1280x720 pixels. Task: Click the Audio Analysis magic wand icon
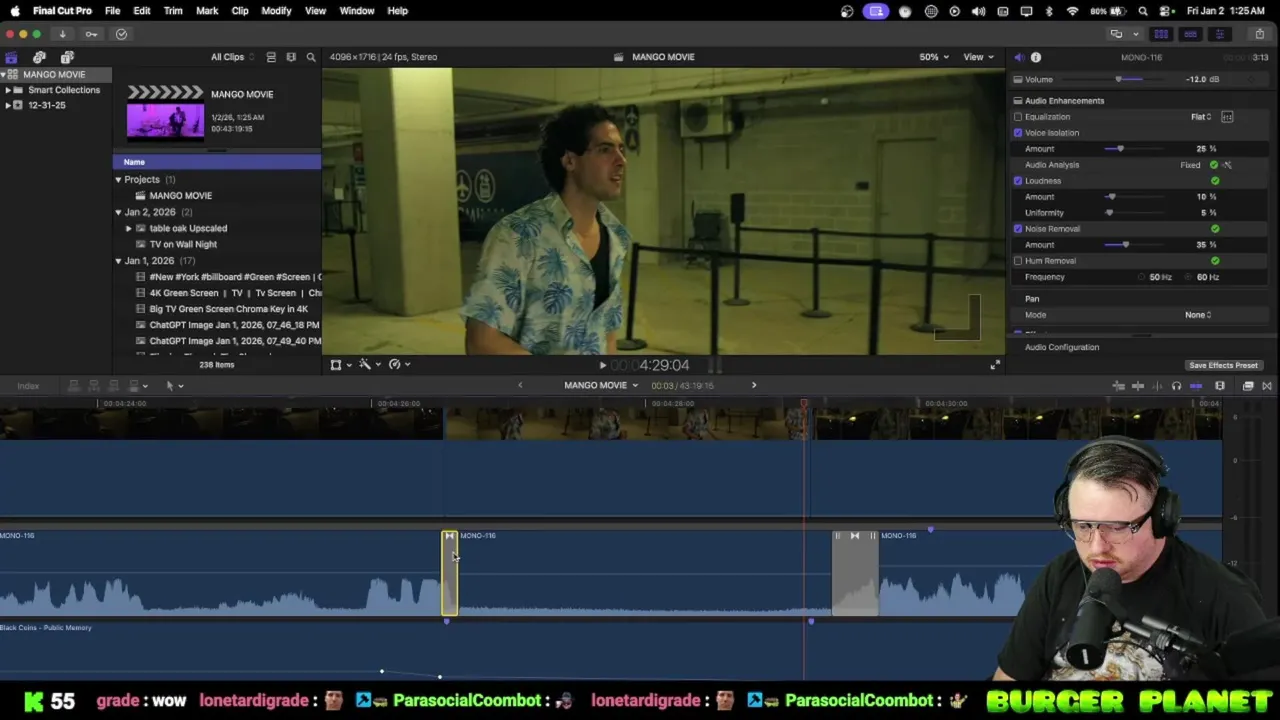1227,165
